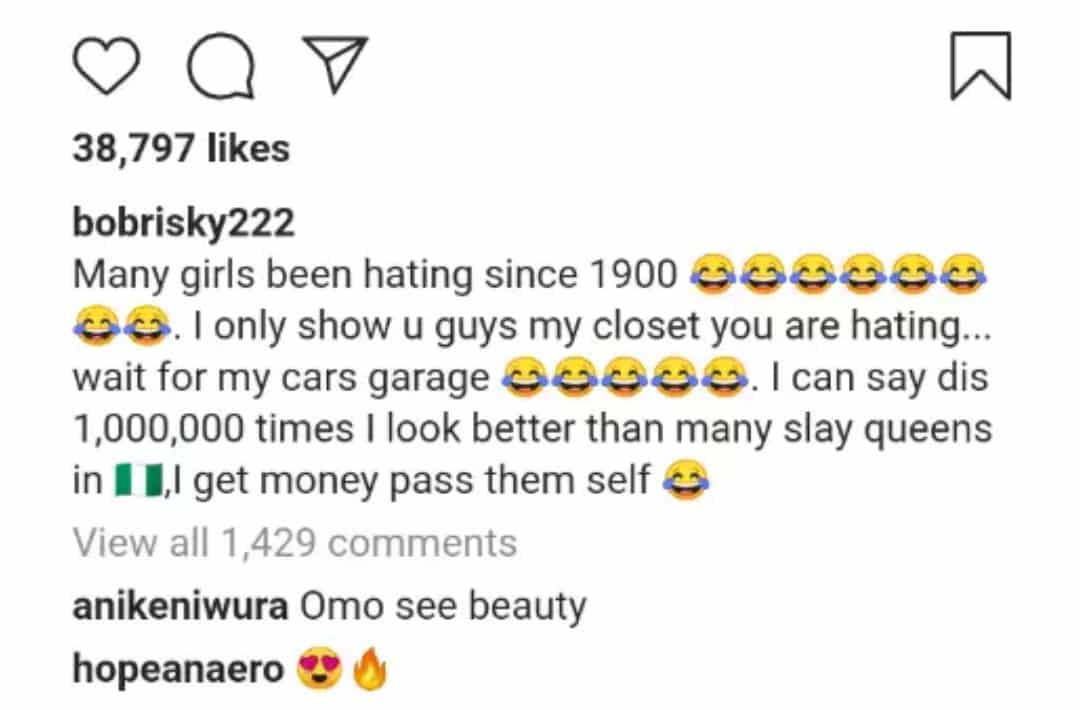Like the post with the heart icon
Screen dimensions: 1080x710
point(106,66)
